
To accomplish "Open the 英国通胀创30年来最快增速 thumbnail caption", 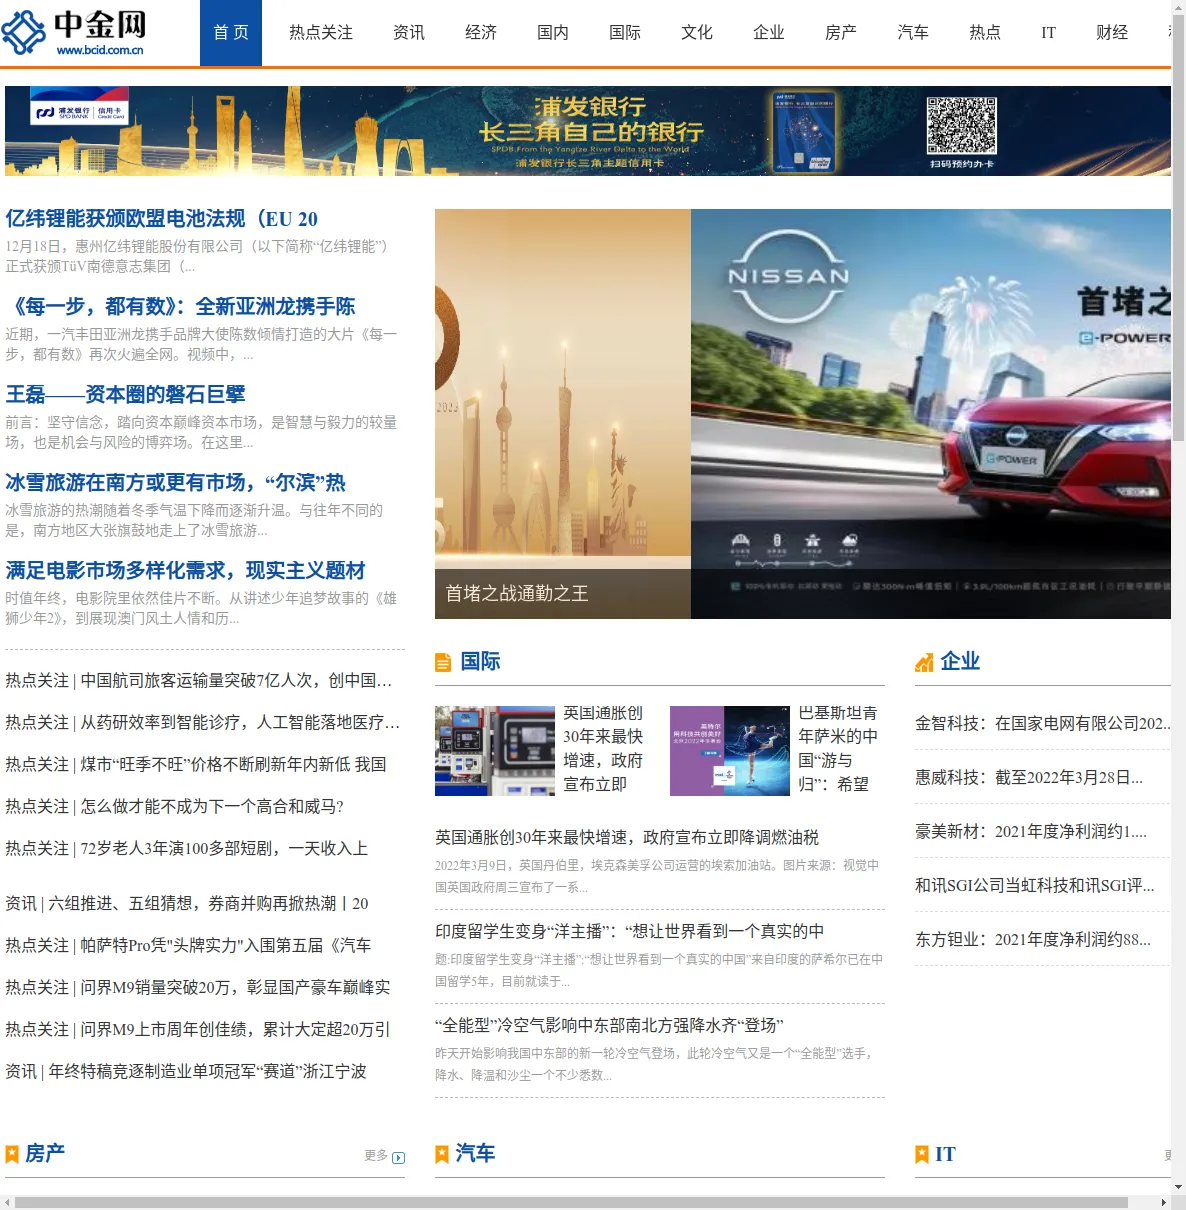I will click(603, 749).
